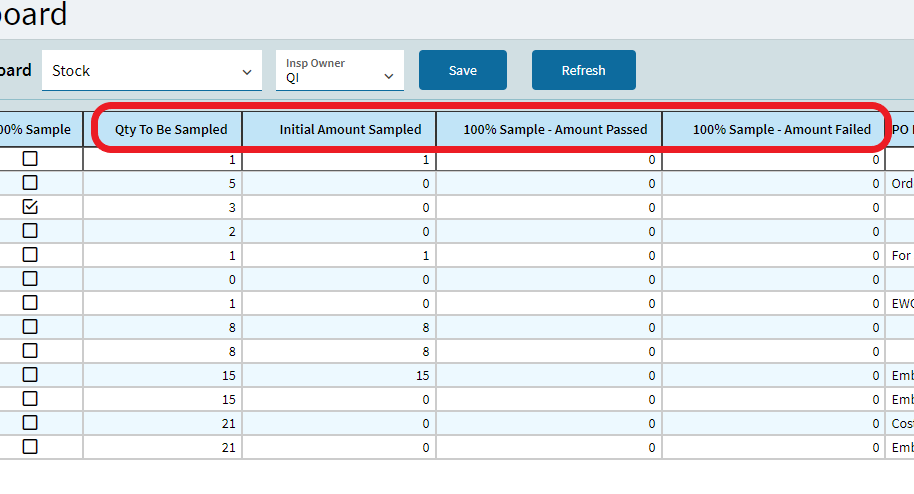Open the Stock dashboard dropdown
This screenshot has height=494, width=914.
coord(152,71)
